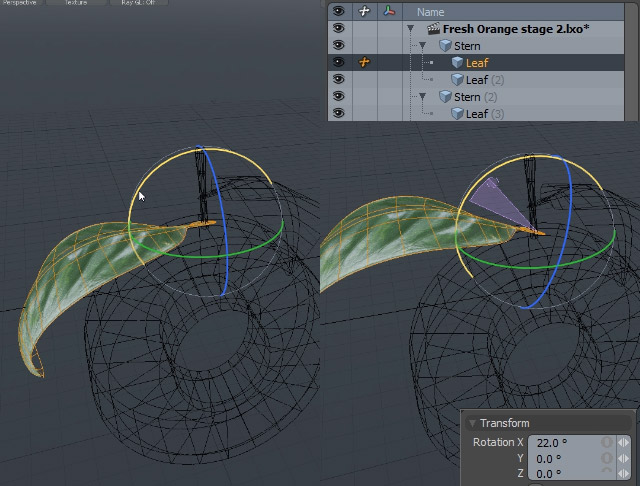
Task: Click the white cross icon in the header
Action: pyautogui.click(x=364, y=11)
